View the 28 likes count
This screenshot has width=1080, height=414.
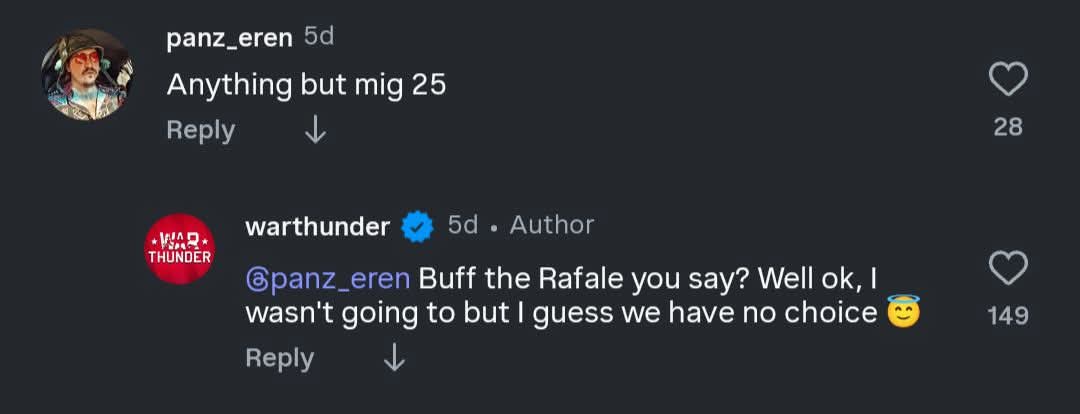point(1007,127)
